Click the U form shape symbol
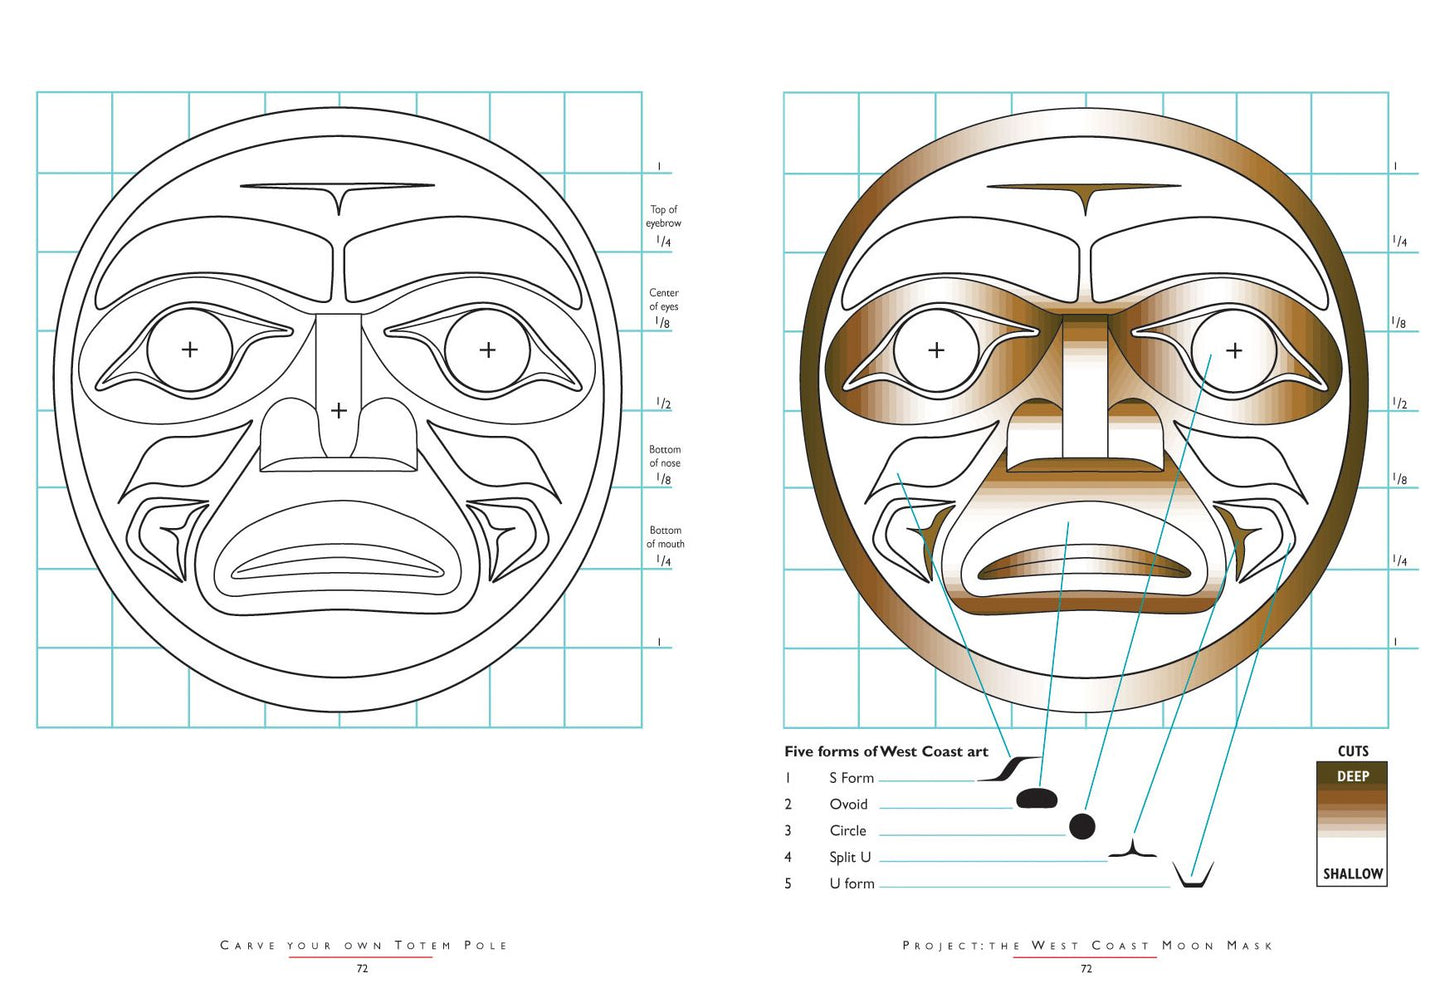 click(1193, 875)
